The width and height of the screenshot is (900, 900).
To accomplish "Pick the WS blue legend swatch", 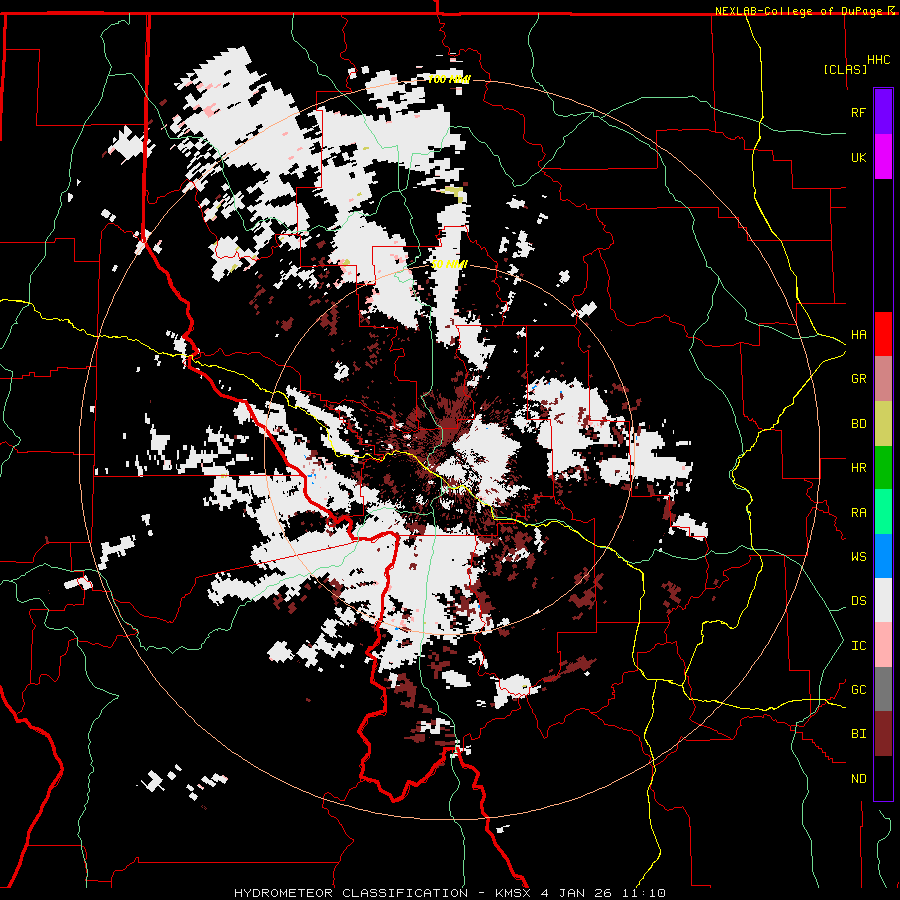I will (883, 556).
